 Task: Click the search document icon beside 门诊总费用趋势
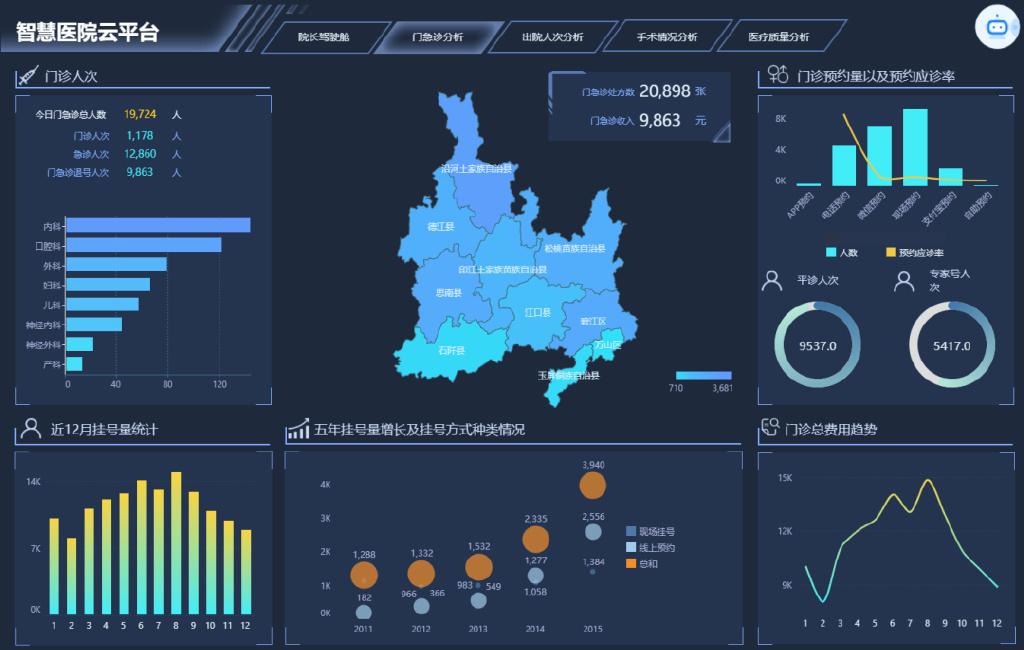click(x=770, y=429)
